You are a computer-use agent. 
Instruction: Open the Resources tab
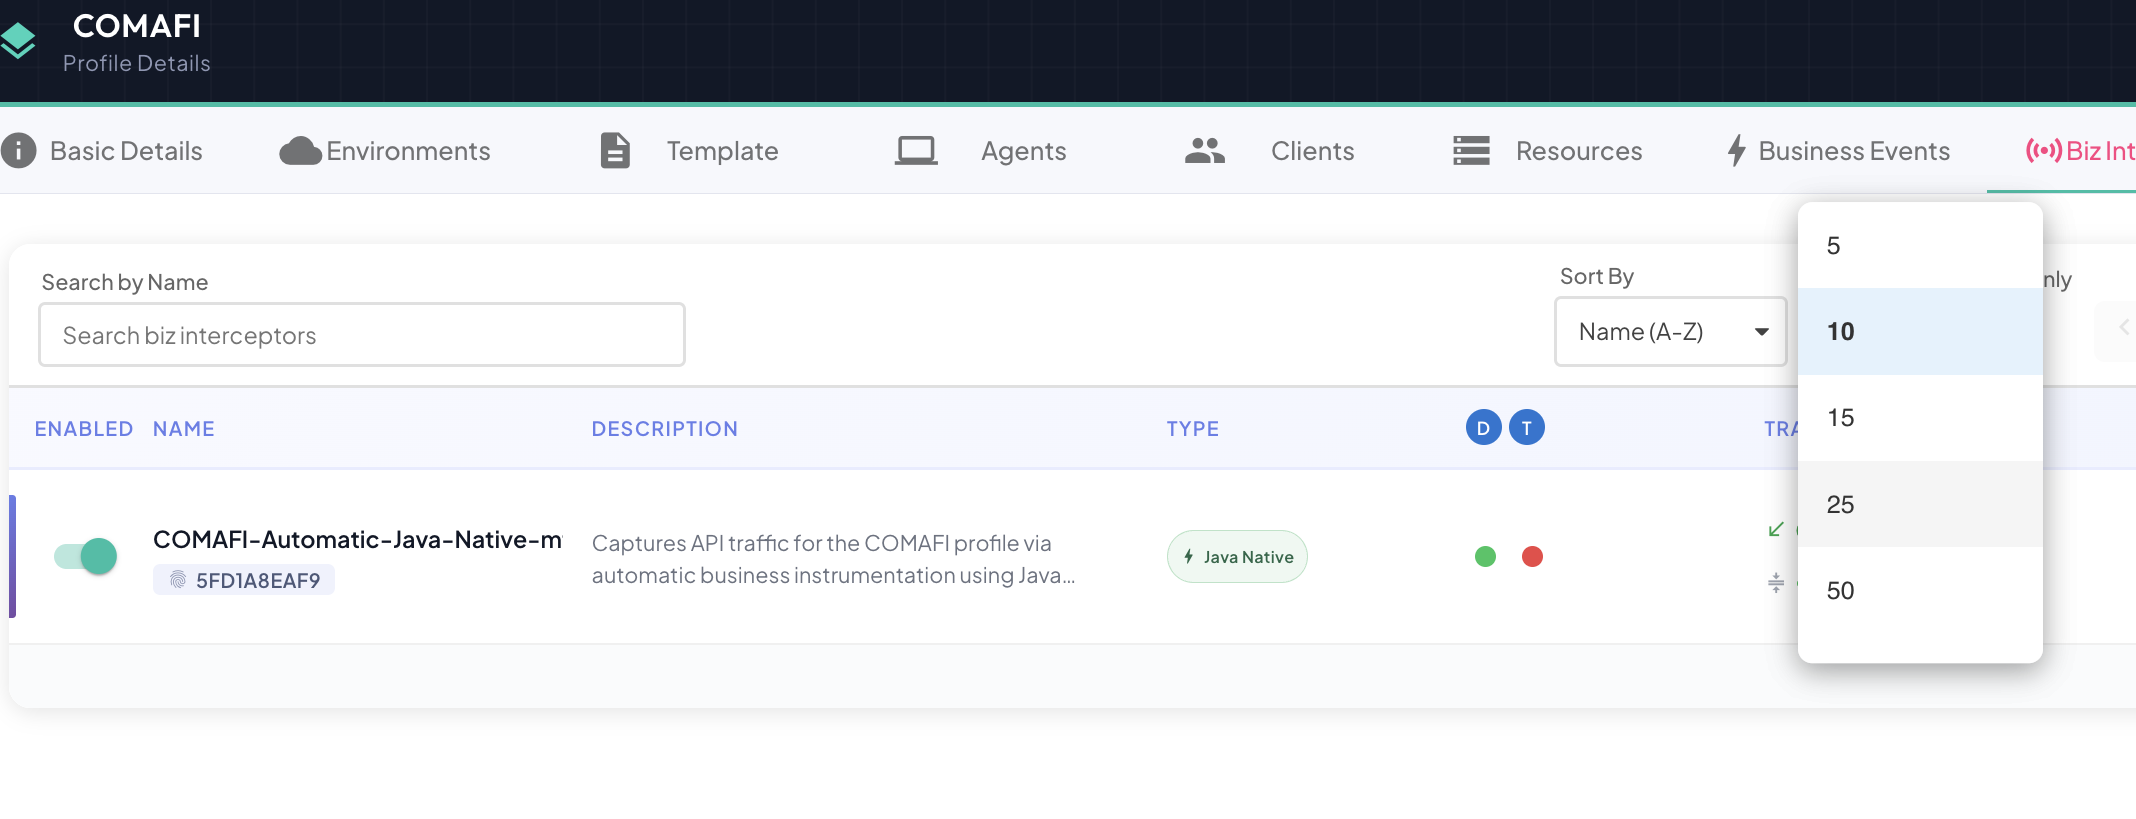[1548, 151]
